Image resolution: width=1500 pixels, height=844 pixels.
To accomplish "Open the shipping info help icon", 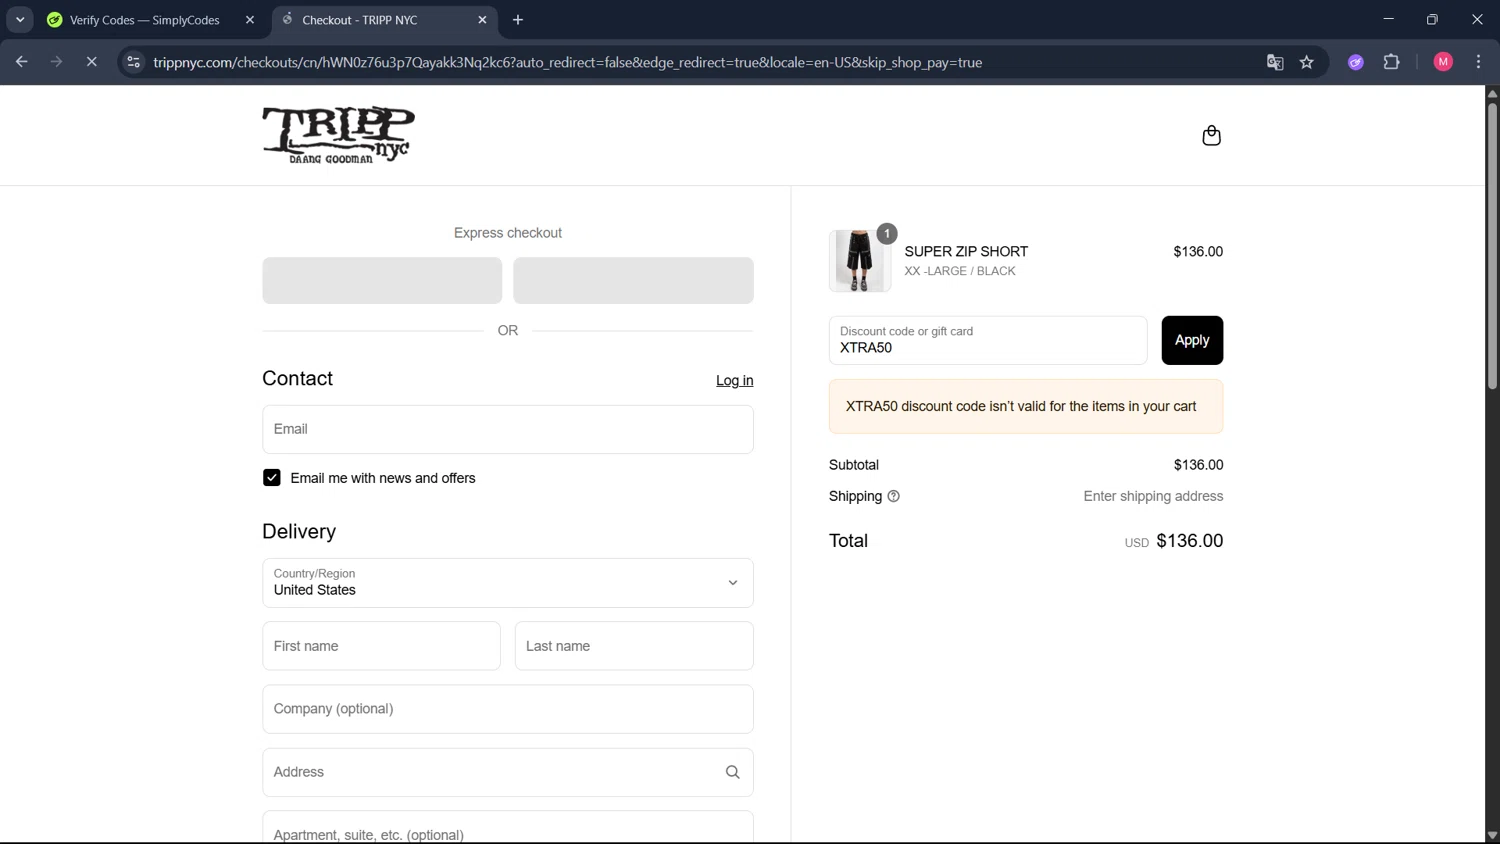I will tap(893, 496).
